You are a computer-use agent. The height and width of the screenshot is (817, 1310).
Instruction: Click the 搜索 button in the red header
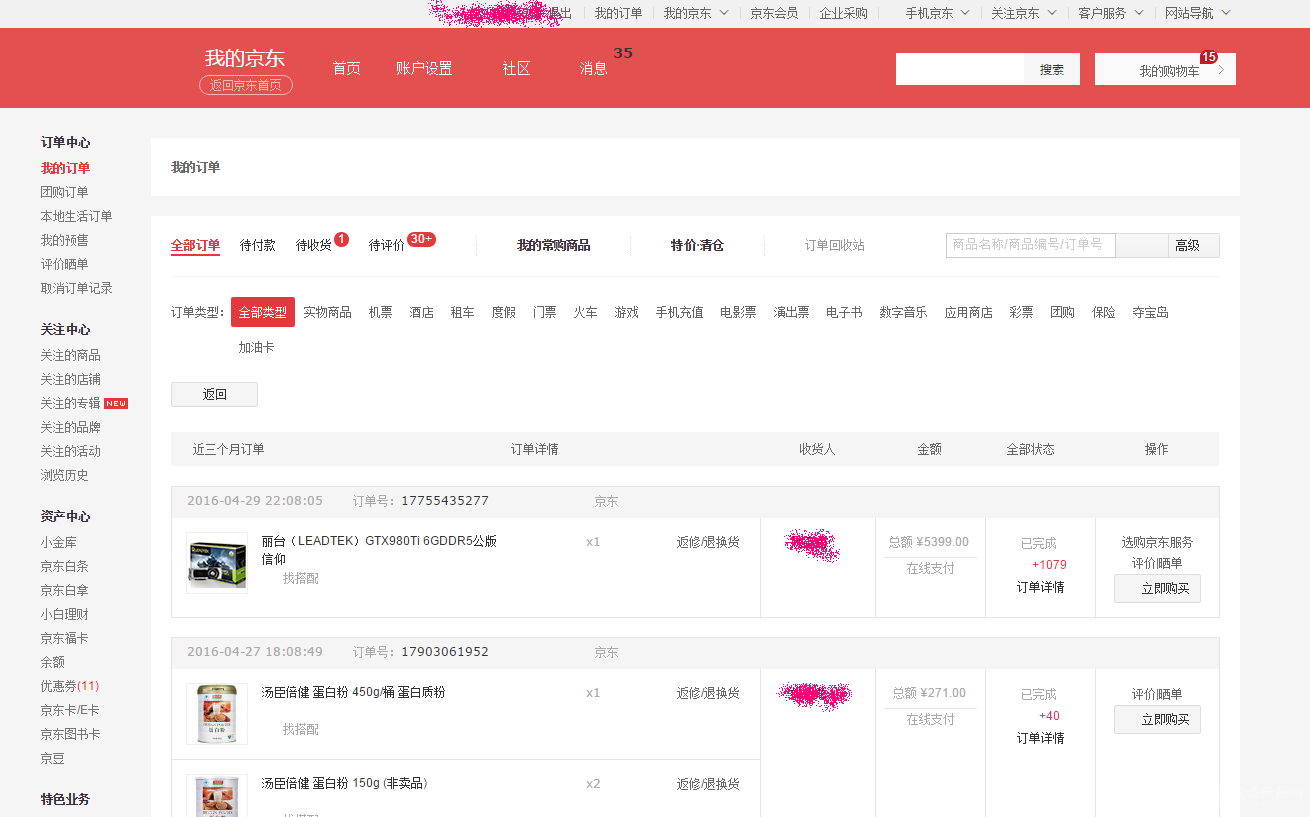tap(1051, 69)
